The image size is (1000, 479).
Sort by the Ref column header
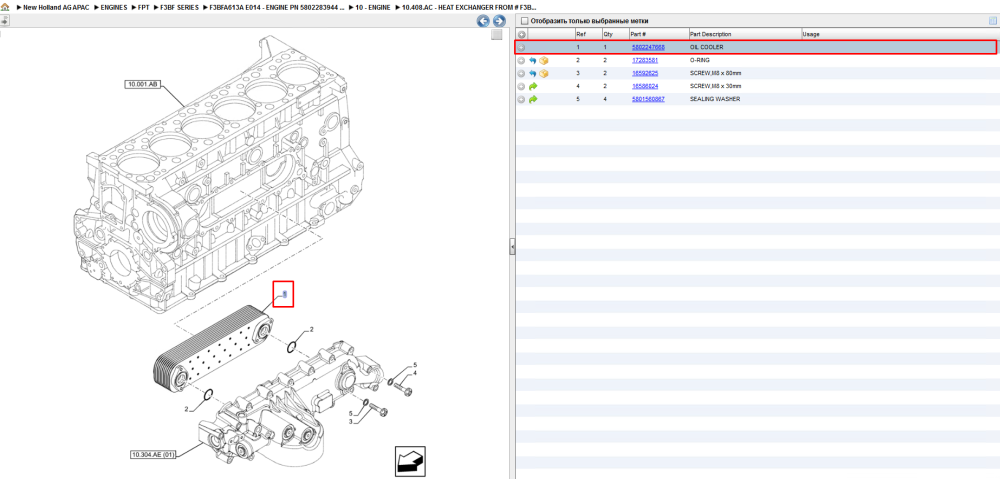(587, 34)
